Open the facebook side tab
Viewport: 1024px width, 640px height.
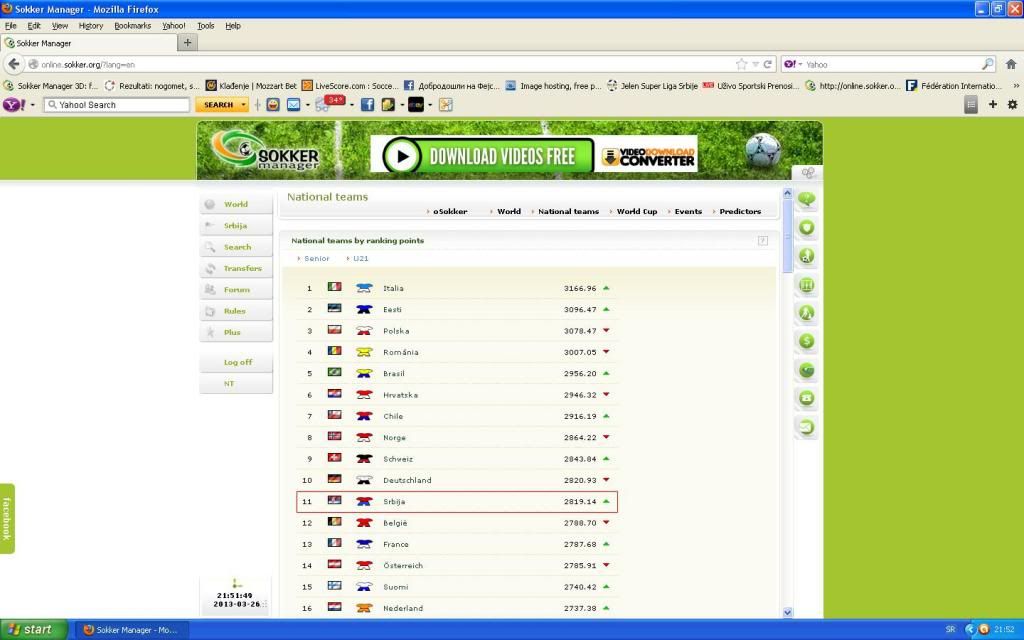point(7,519)
